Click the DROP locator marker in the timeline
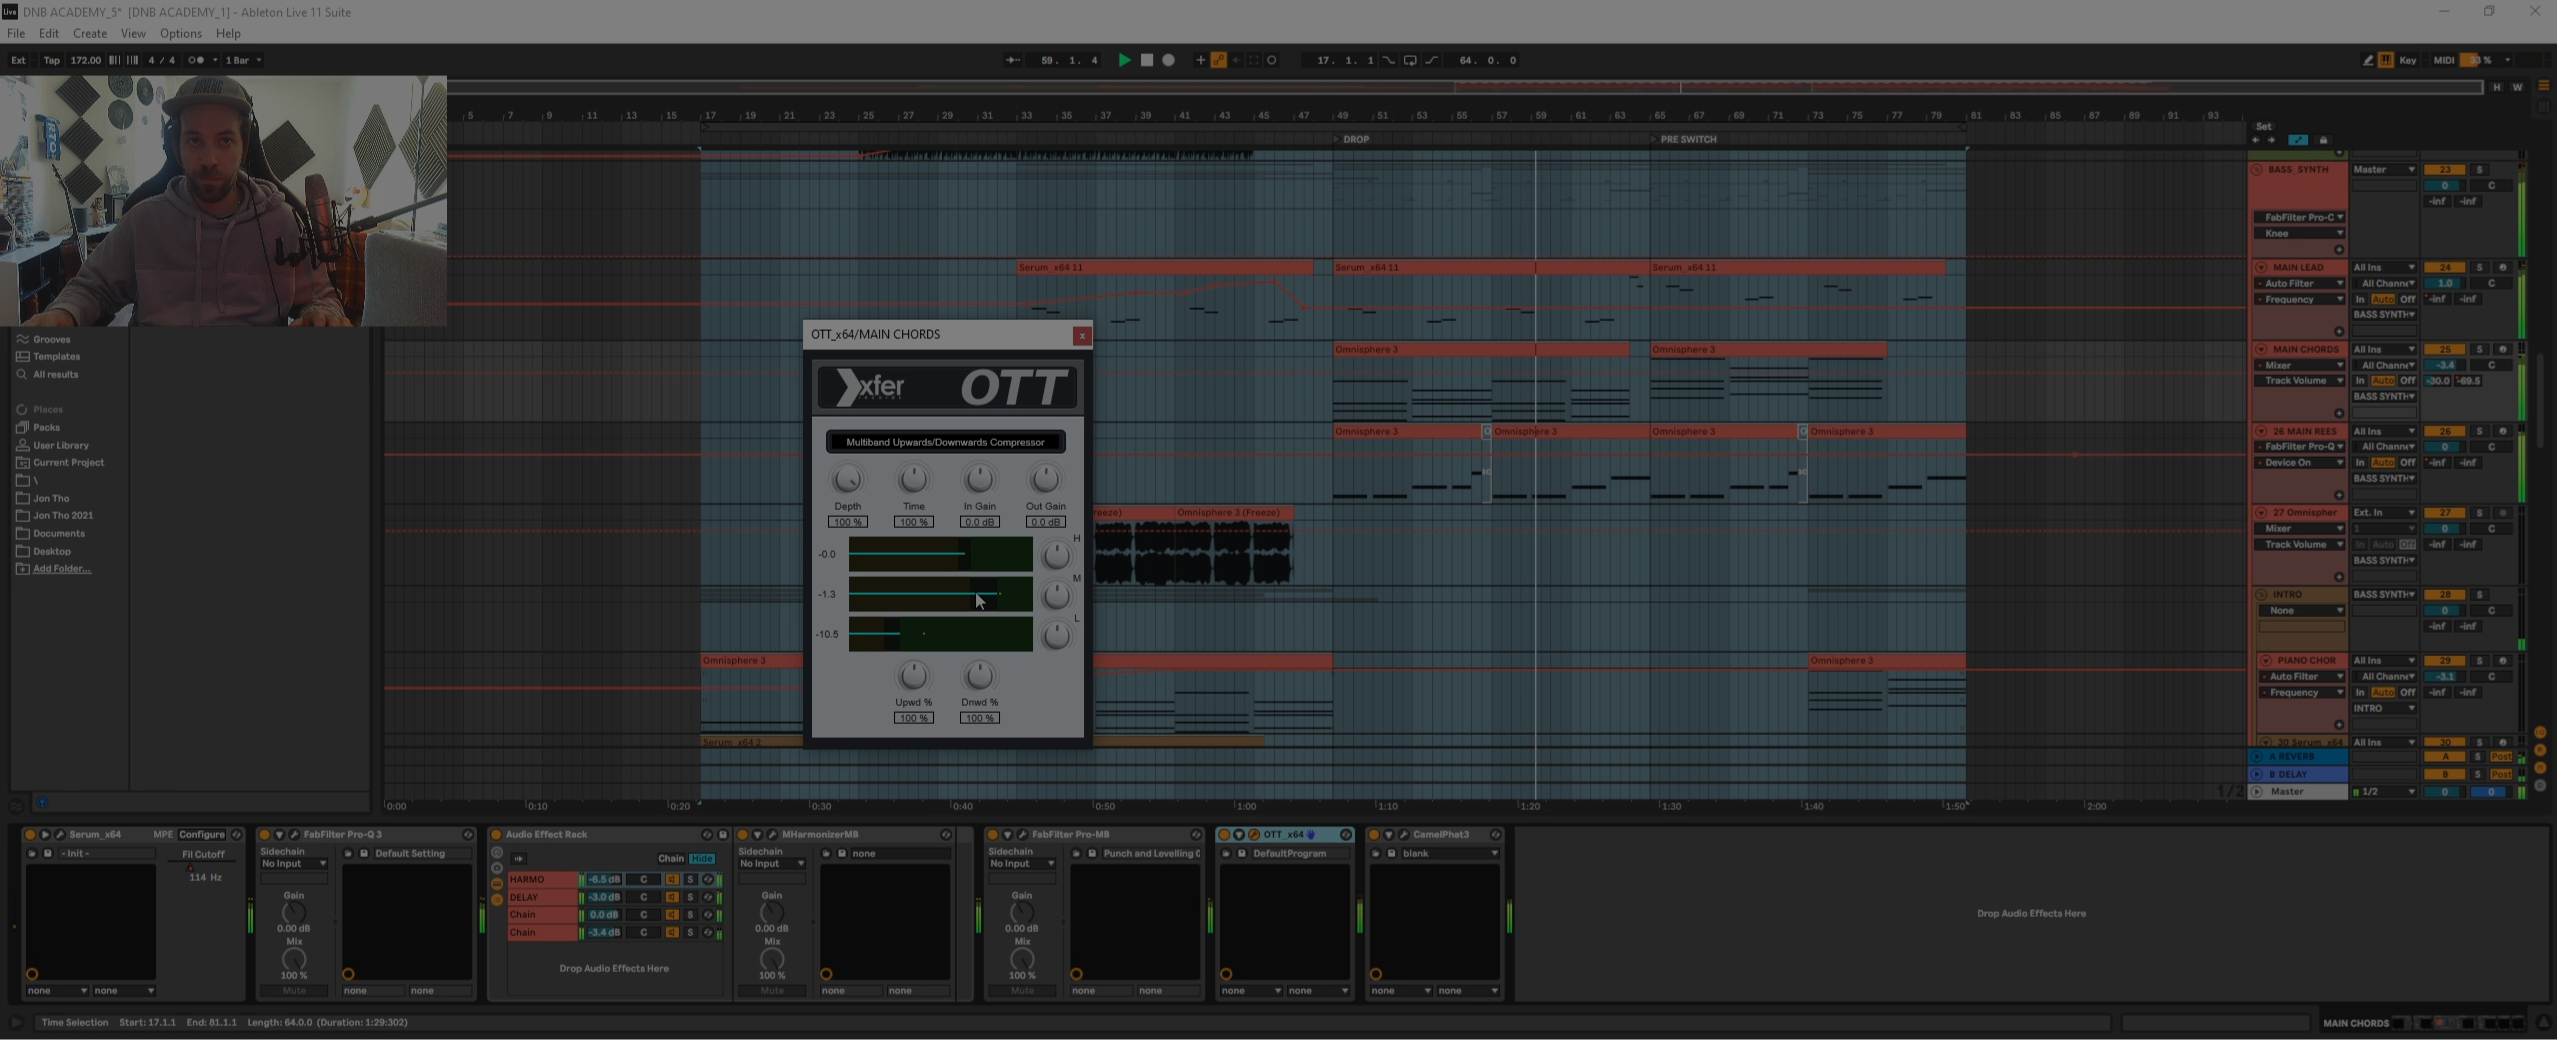Screen dimensions: 2557x1040 (x=1351, y=139)
